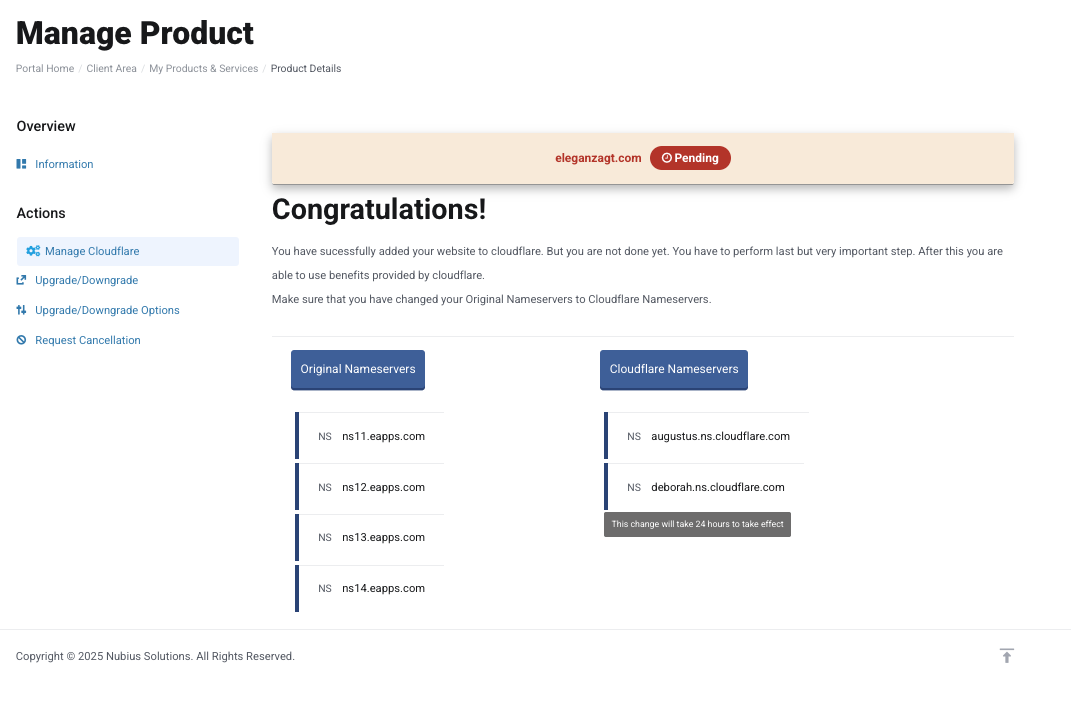Image resolution: width=1071 pixels, height=710 pixels.
Task: Click the Overview section heading
Action: click(46, 126)
